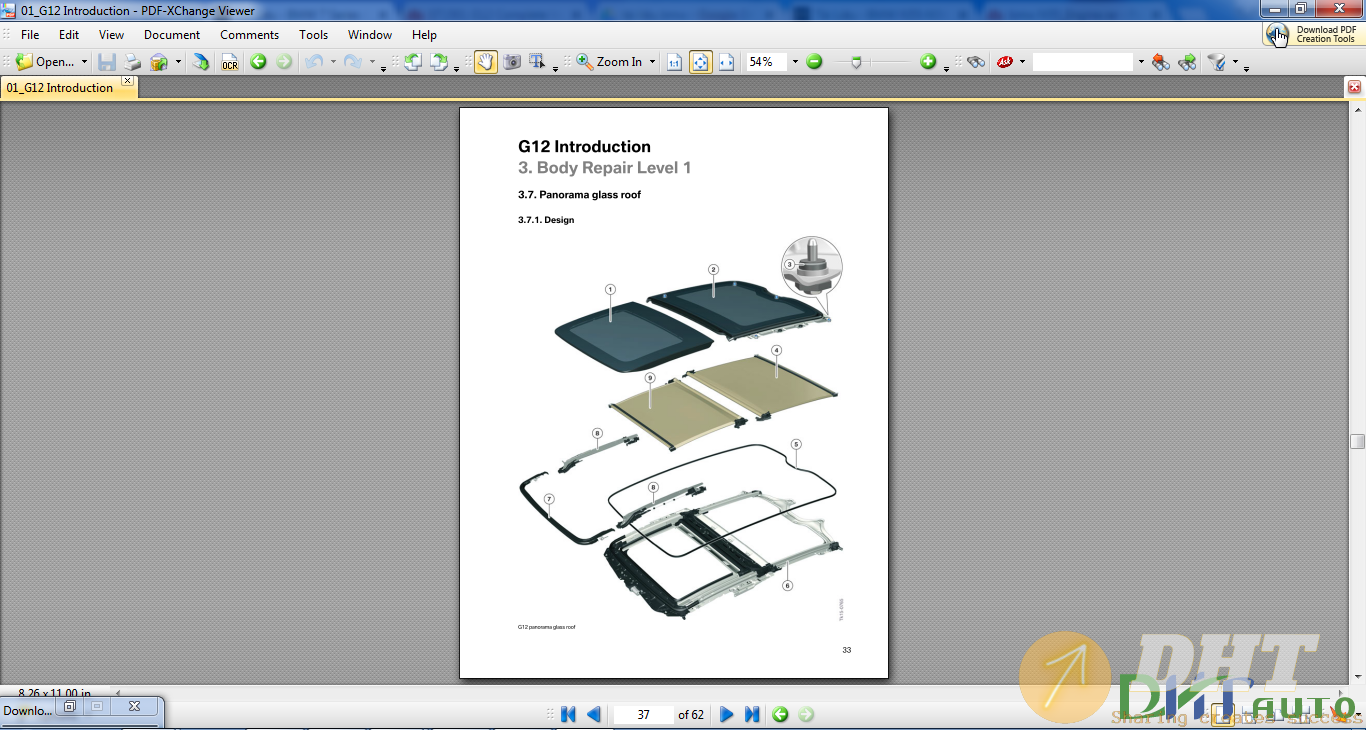Screen dimensions: 1366x730
Task: Select the Select Text tool
Action: tap(538, 62)
